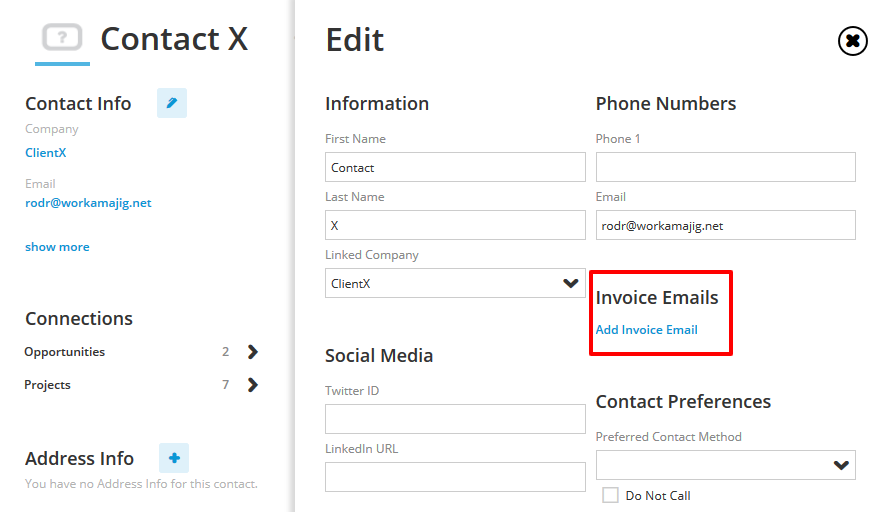Click the plus icon next to Address Info
The height and width of the screenshot is (512, 871).
coord(174,458)
